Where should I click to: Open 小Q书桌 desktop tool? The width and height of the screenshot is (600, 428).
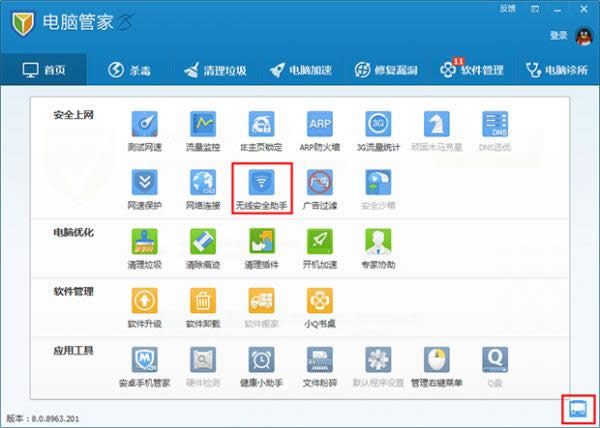320,308
